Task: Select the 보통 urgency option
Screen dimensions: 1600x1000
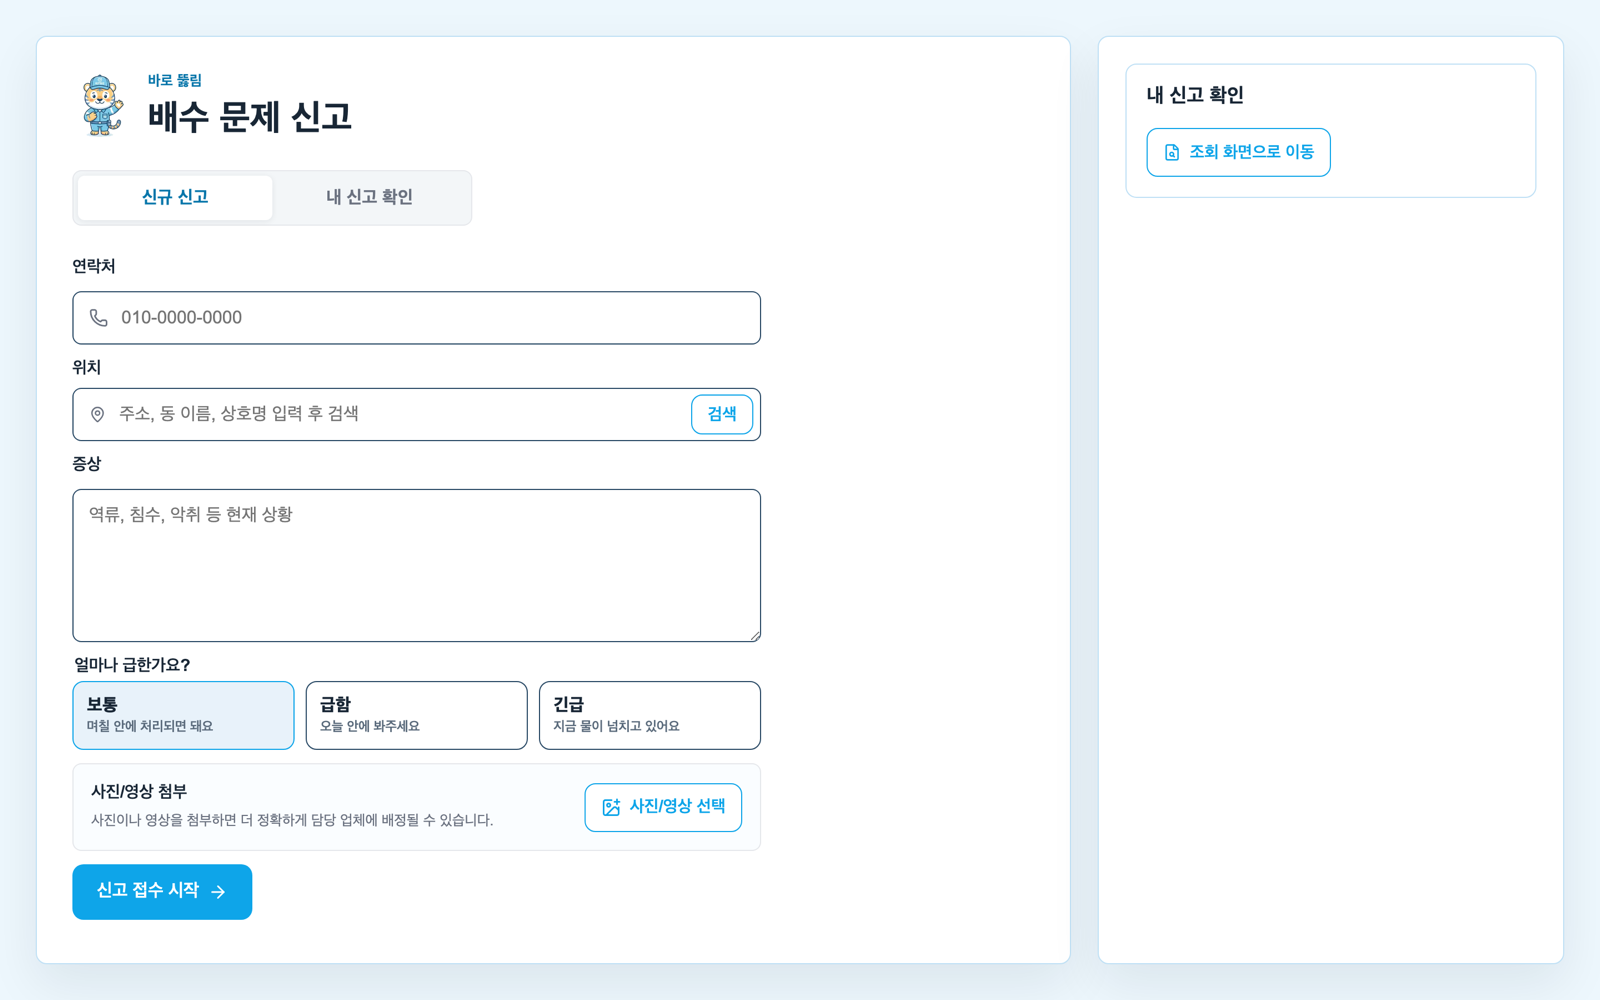Action: [183, 715]
